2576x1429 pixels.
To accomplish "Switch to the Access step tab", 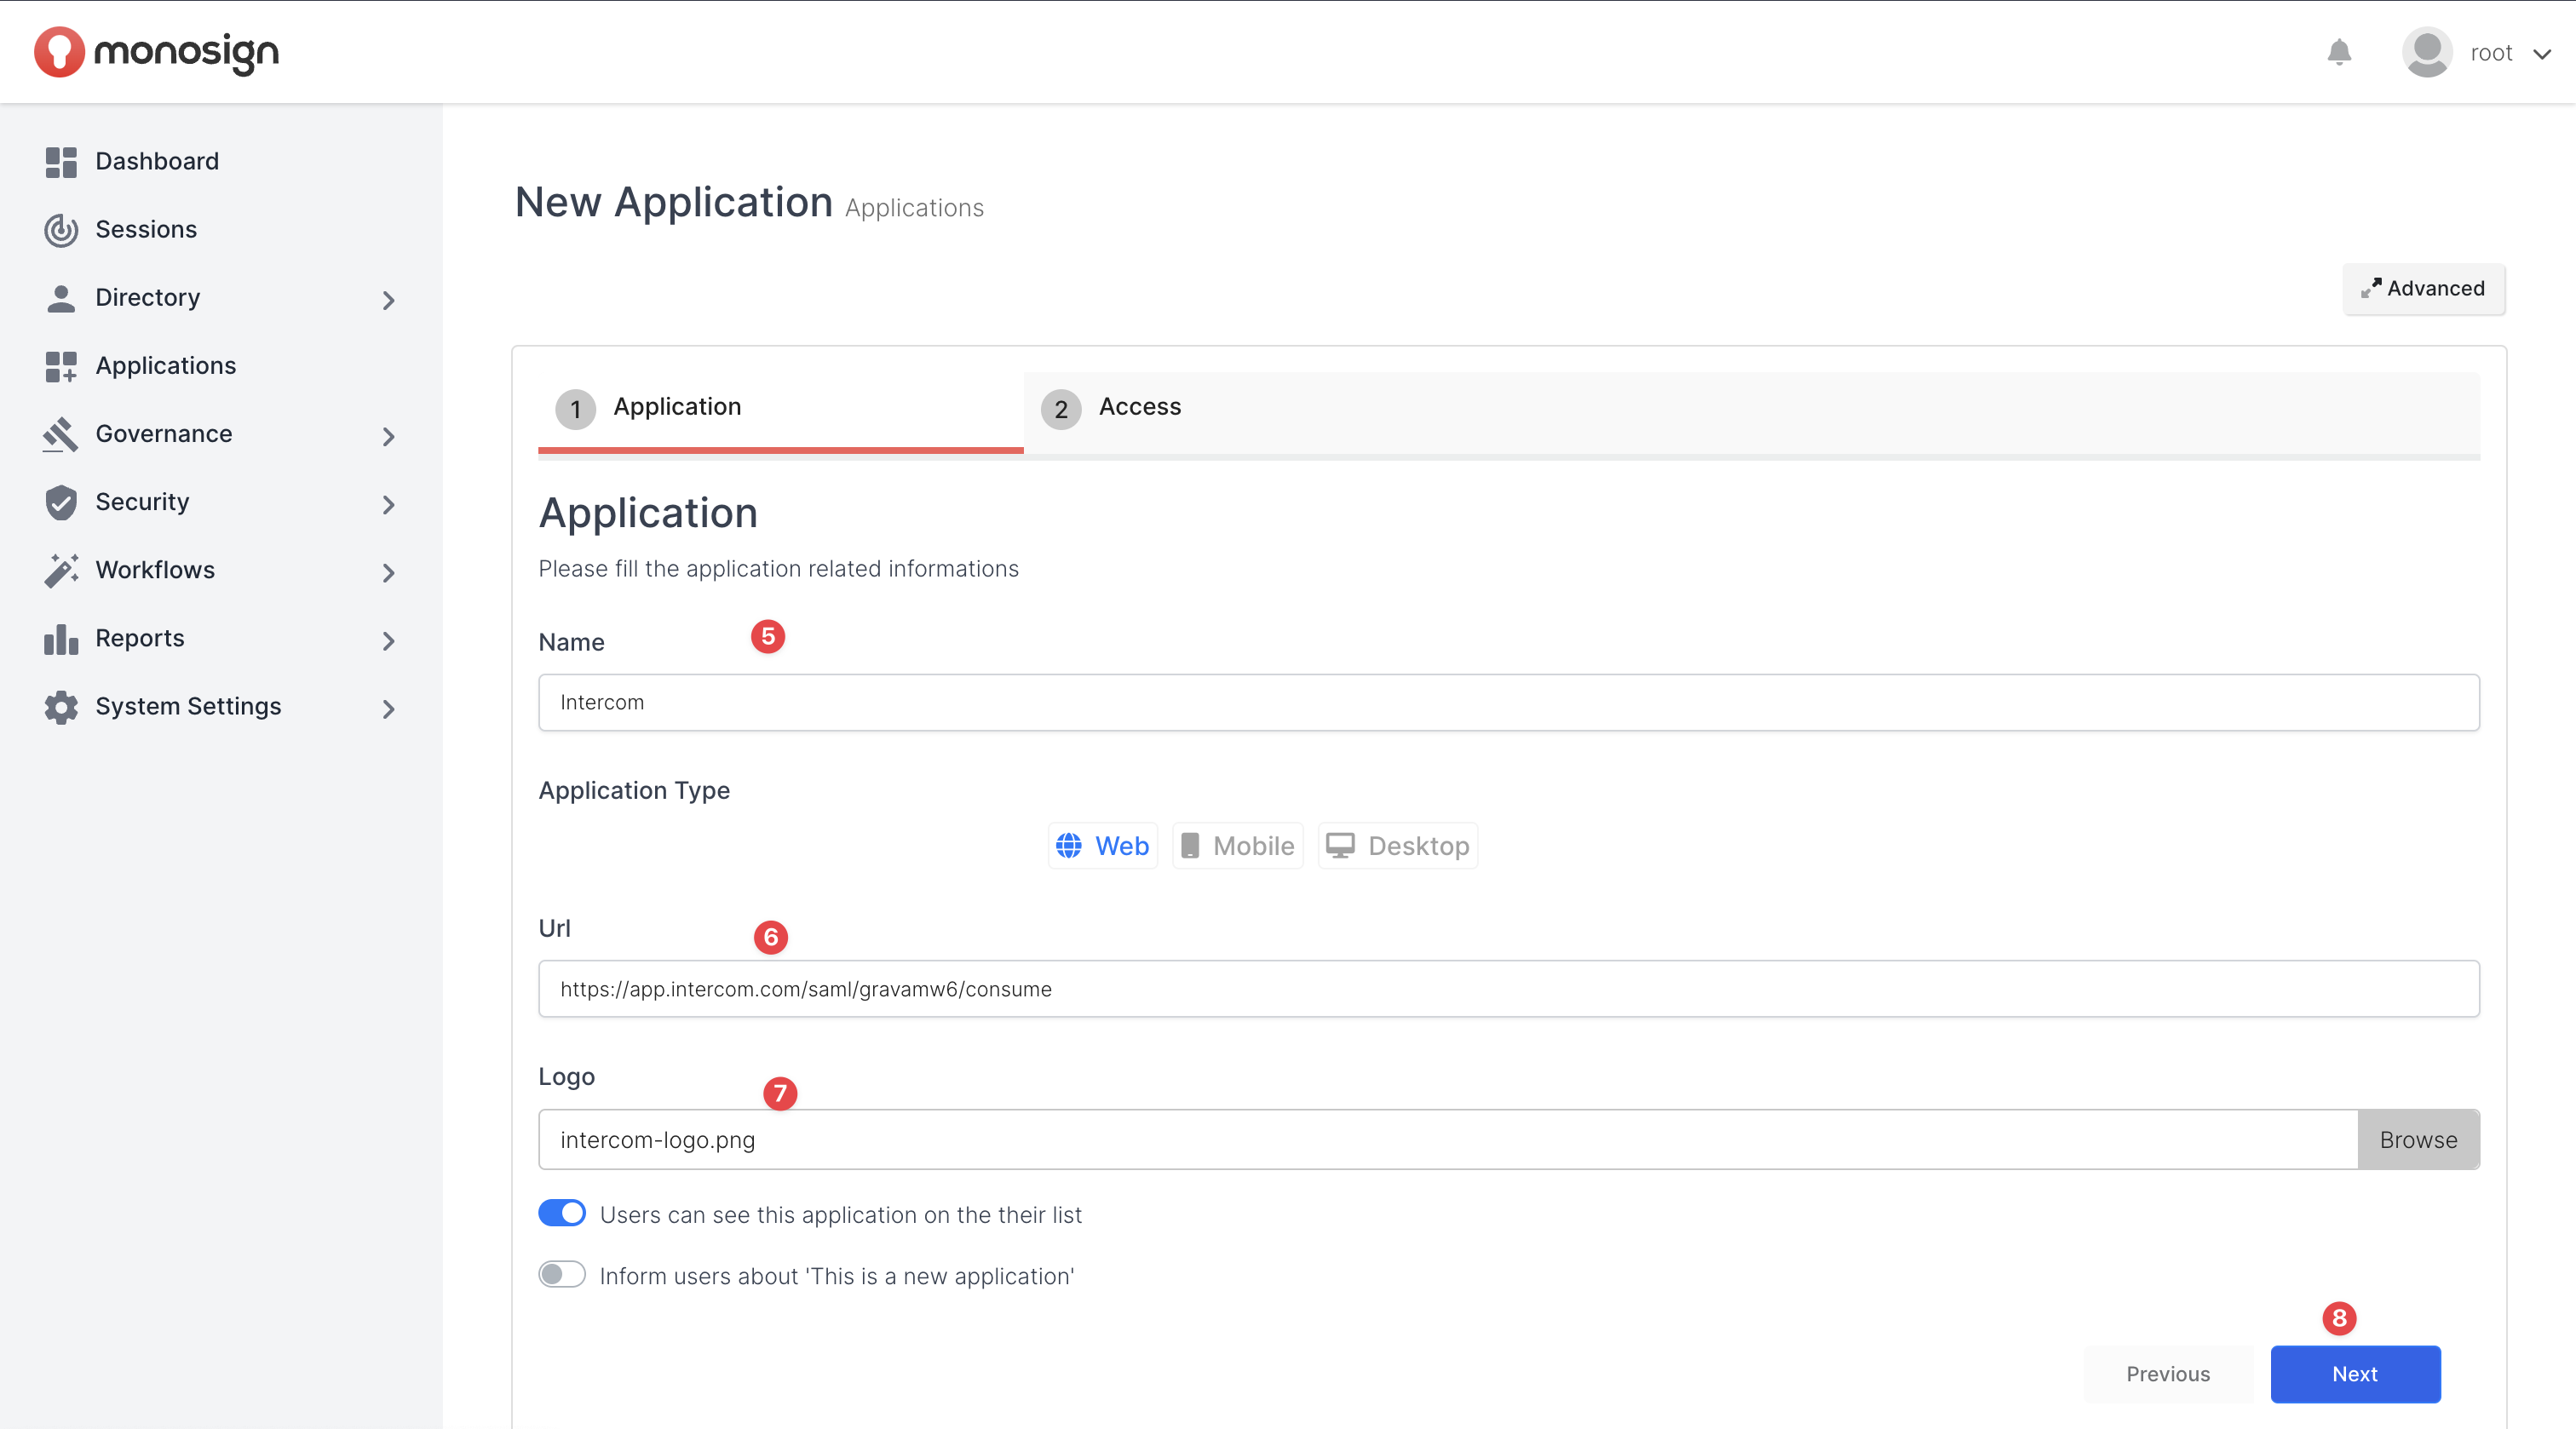I will pyautogui.click(x=1139, y=407).
